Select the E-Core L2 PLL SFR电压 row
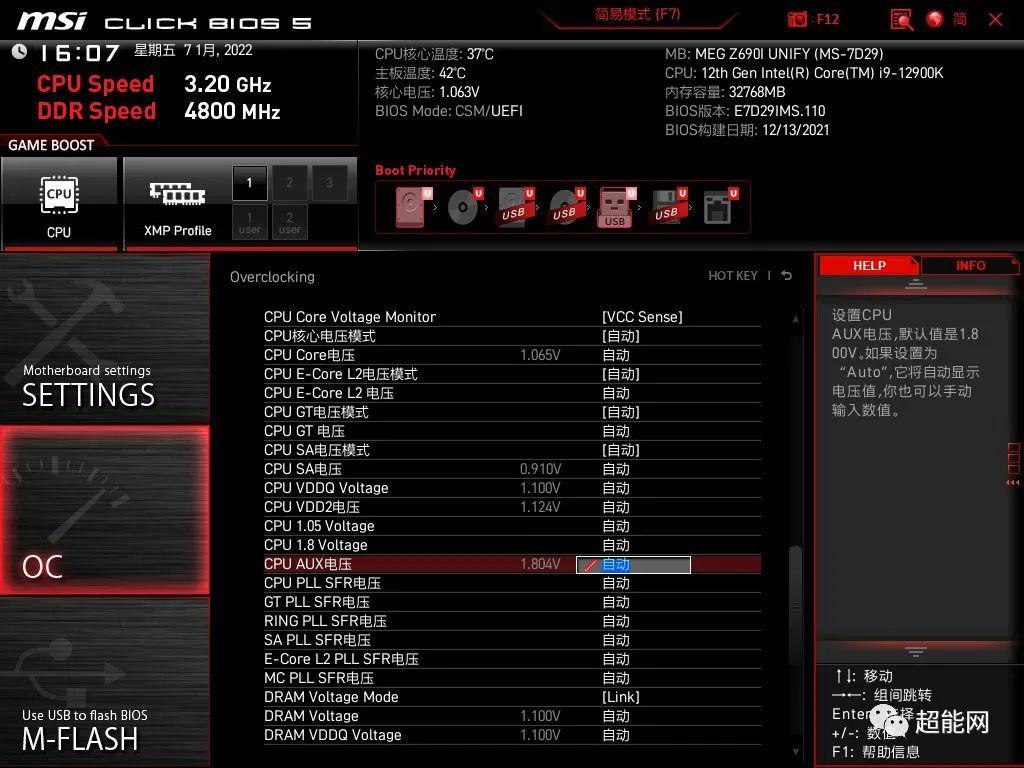This screenshot has width=1024, height=768. [x=512, y=659]
